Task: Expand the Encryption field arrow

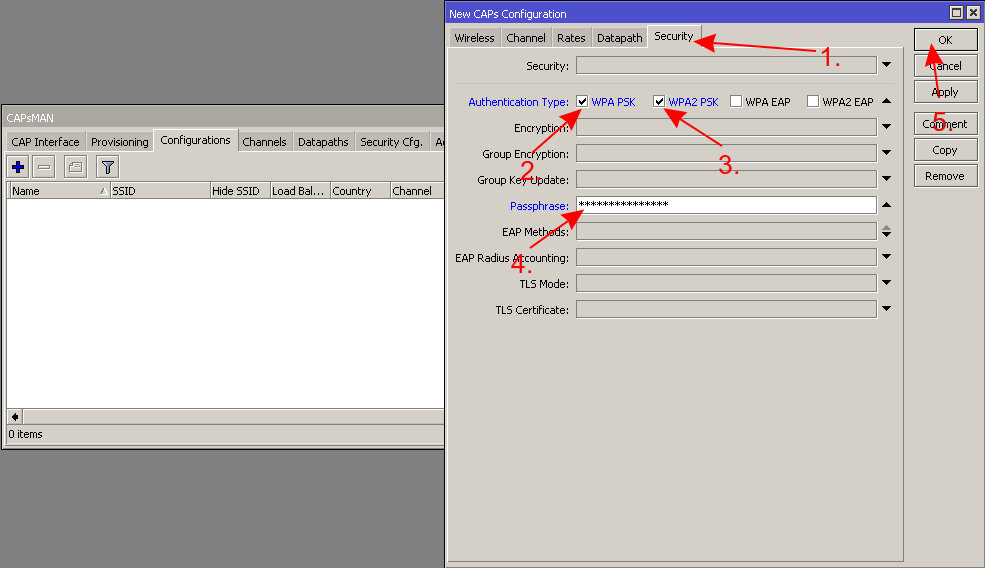Action: pyautogui.click(x=886, y=127)
